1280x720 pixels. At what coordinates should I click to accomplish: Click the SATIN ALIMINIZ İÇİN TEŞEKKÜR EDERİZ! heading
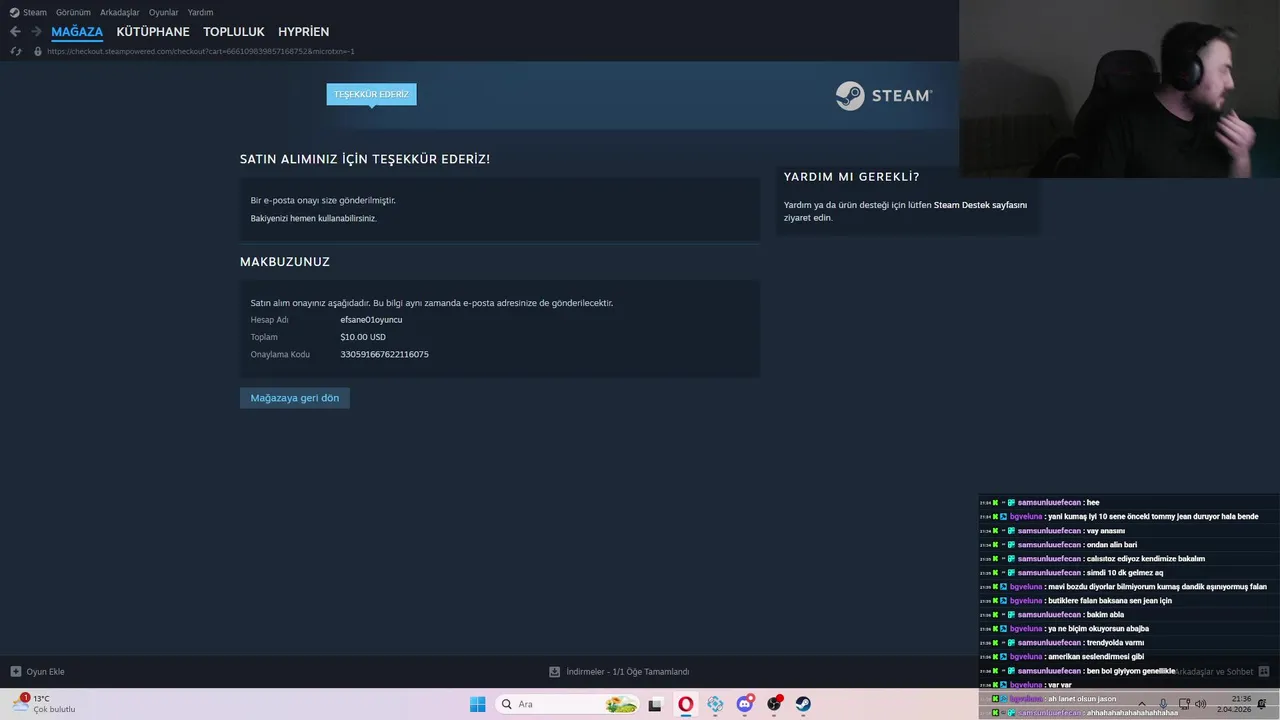click(365, 159)
